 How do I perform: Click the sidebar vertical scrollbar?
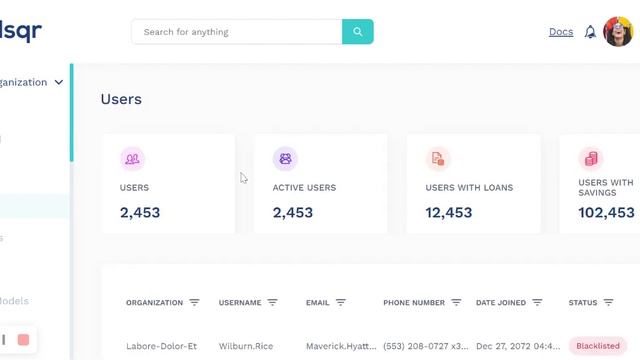coord(71,113)
